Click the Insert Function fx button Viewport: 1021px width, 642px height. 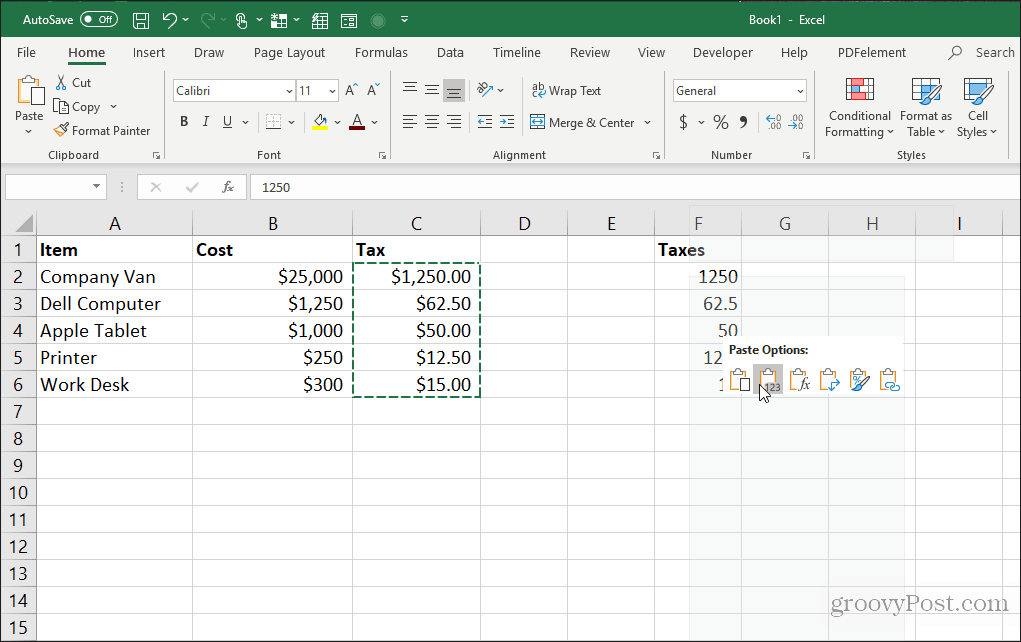227,188
